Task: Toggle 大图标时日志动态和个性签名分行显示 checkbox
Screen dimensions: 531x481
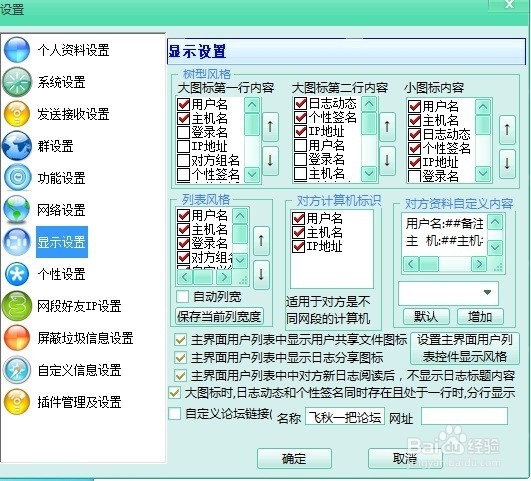Action: point(174,393)
